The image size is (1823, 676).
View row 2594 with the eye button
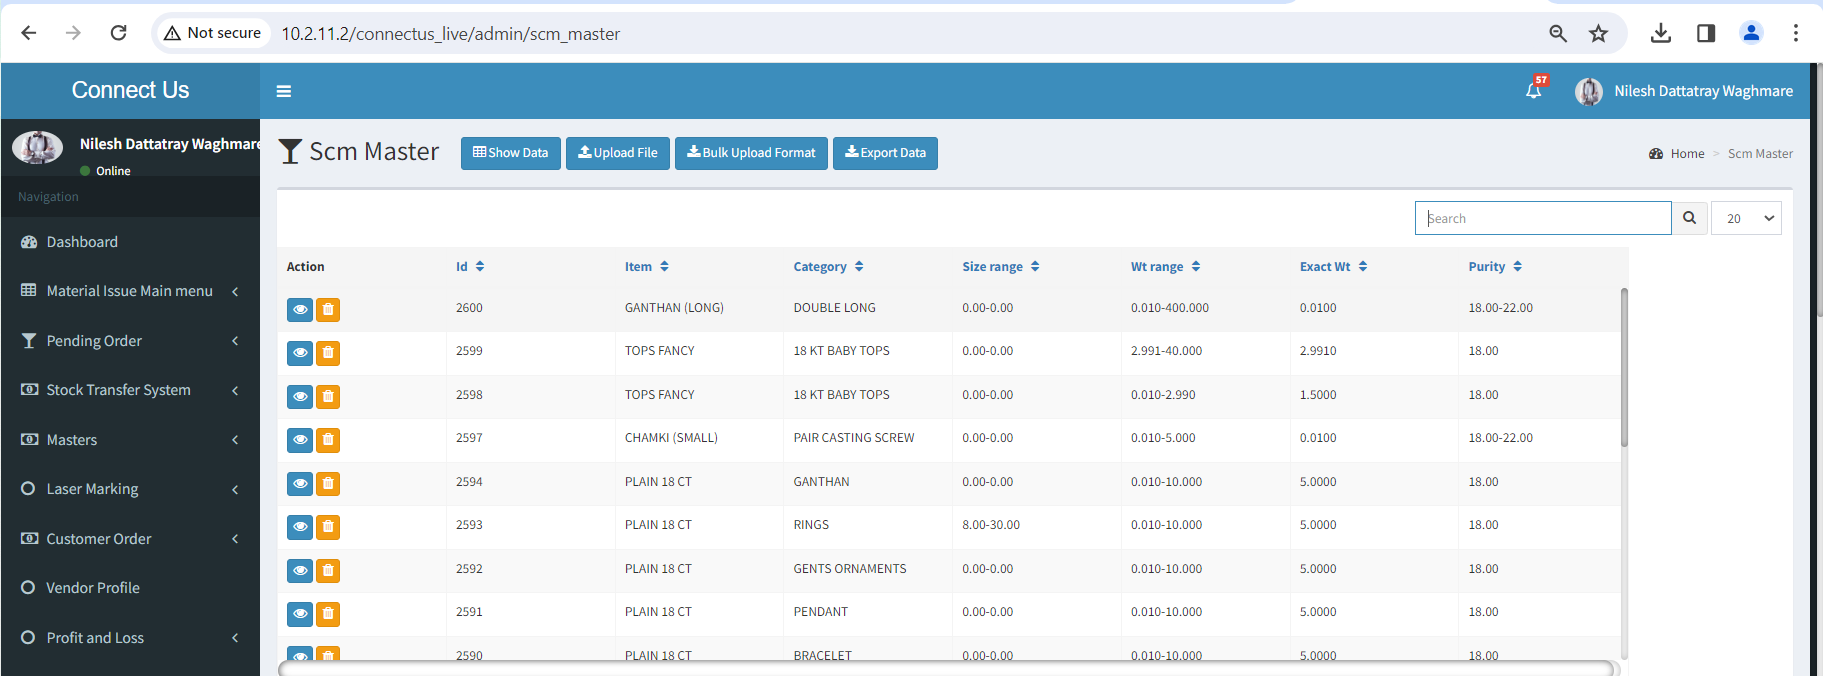(x=300, y=484)
